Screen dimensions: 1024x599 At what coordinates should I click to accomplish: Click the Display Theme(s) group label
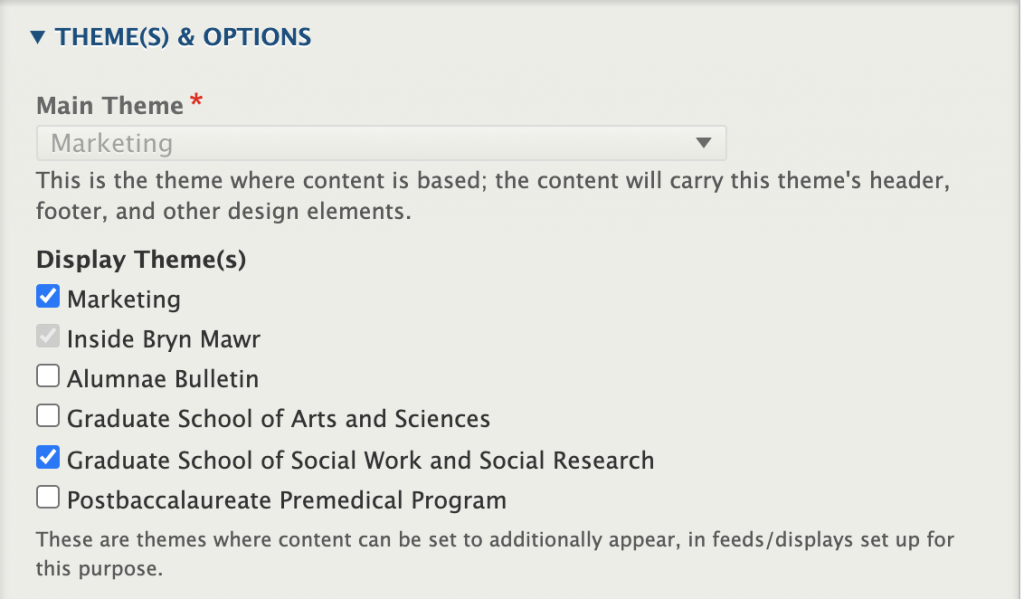click(141, 260)
